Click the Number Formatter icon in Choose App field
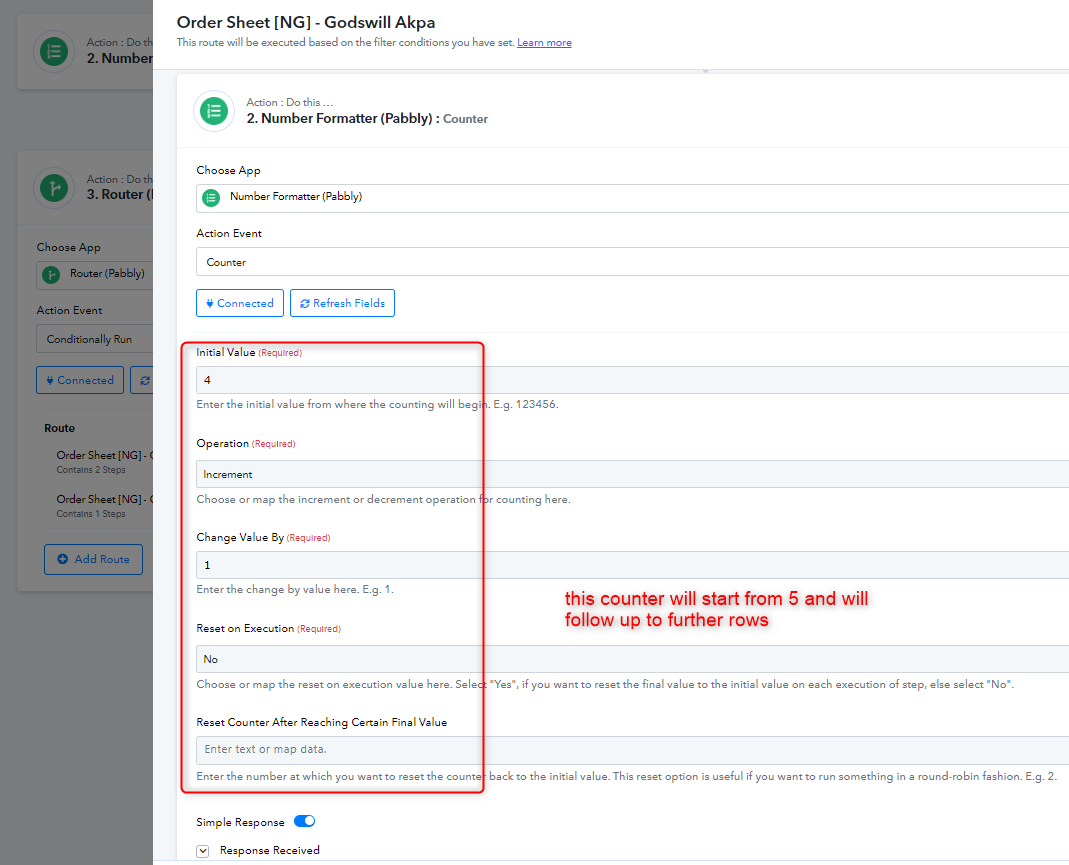Viewport: 1069px width, 865px height. click(211, 198)
